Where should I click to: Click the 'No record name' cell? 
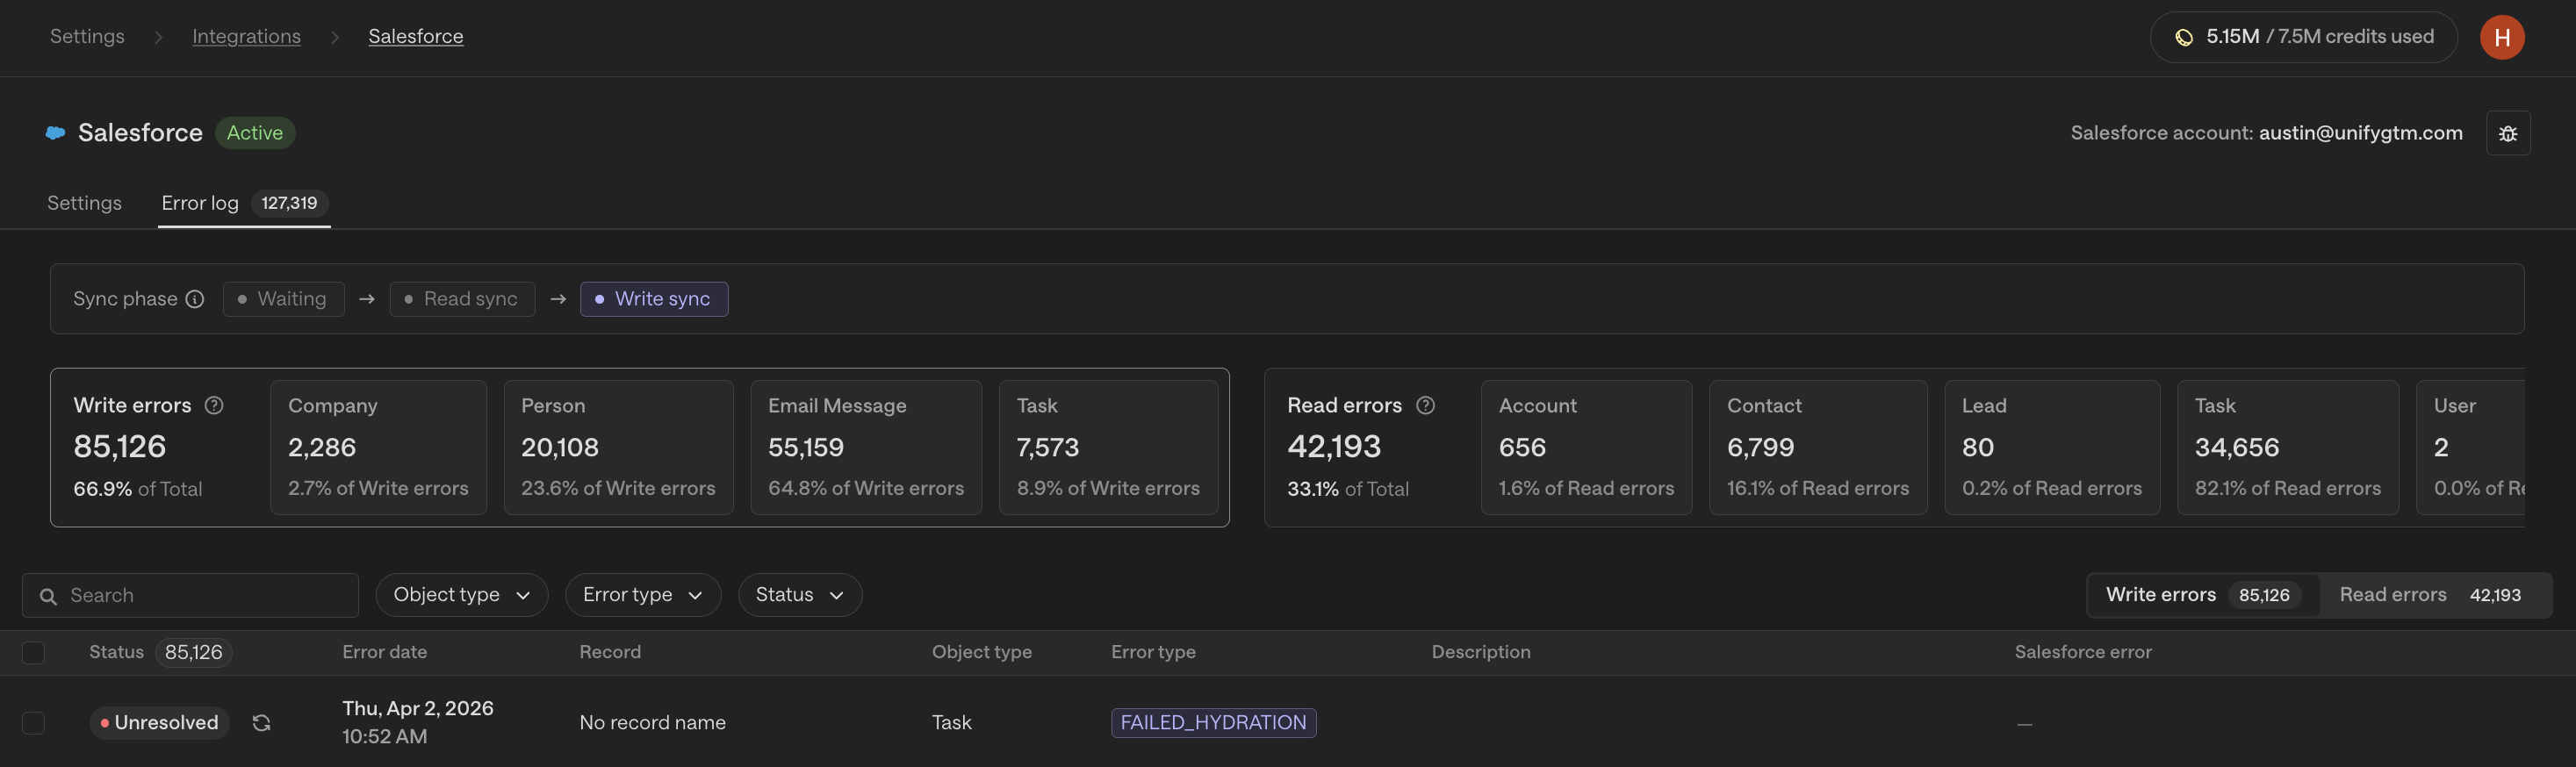coord(653,723)
